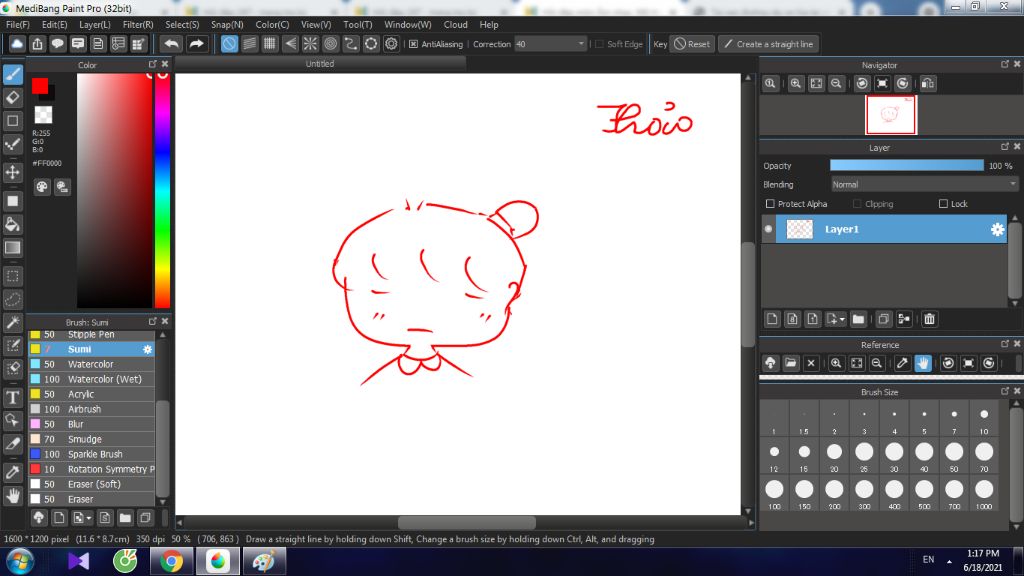Select the Magic Wand tool
The height and width of the screenshot is (576, 1024).
(12, 323)
